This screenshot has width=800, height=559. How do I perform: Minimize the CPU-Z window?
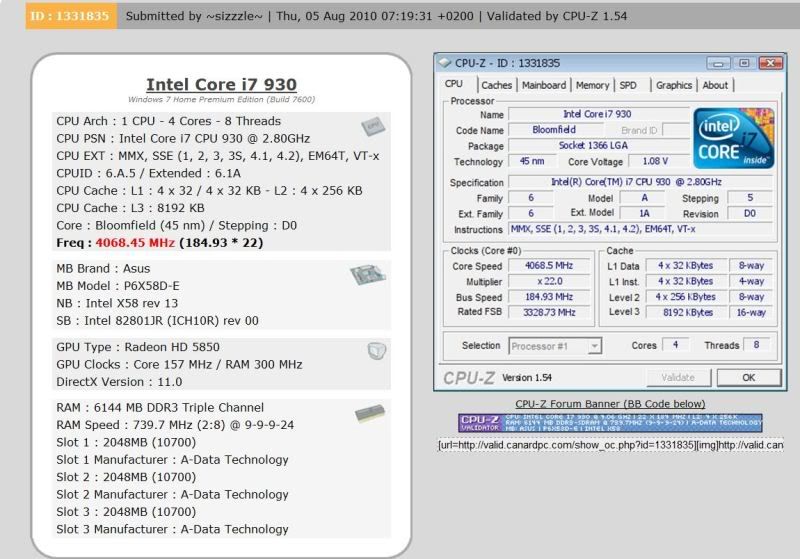pos(718,63)
